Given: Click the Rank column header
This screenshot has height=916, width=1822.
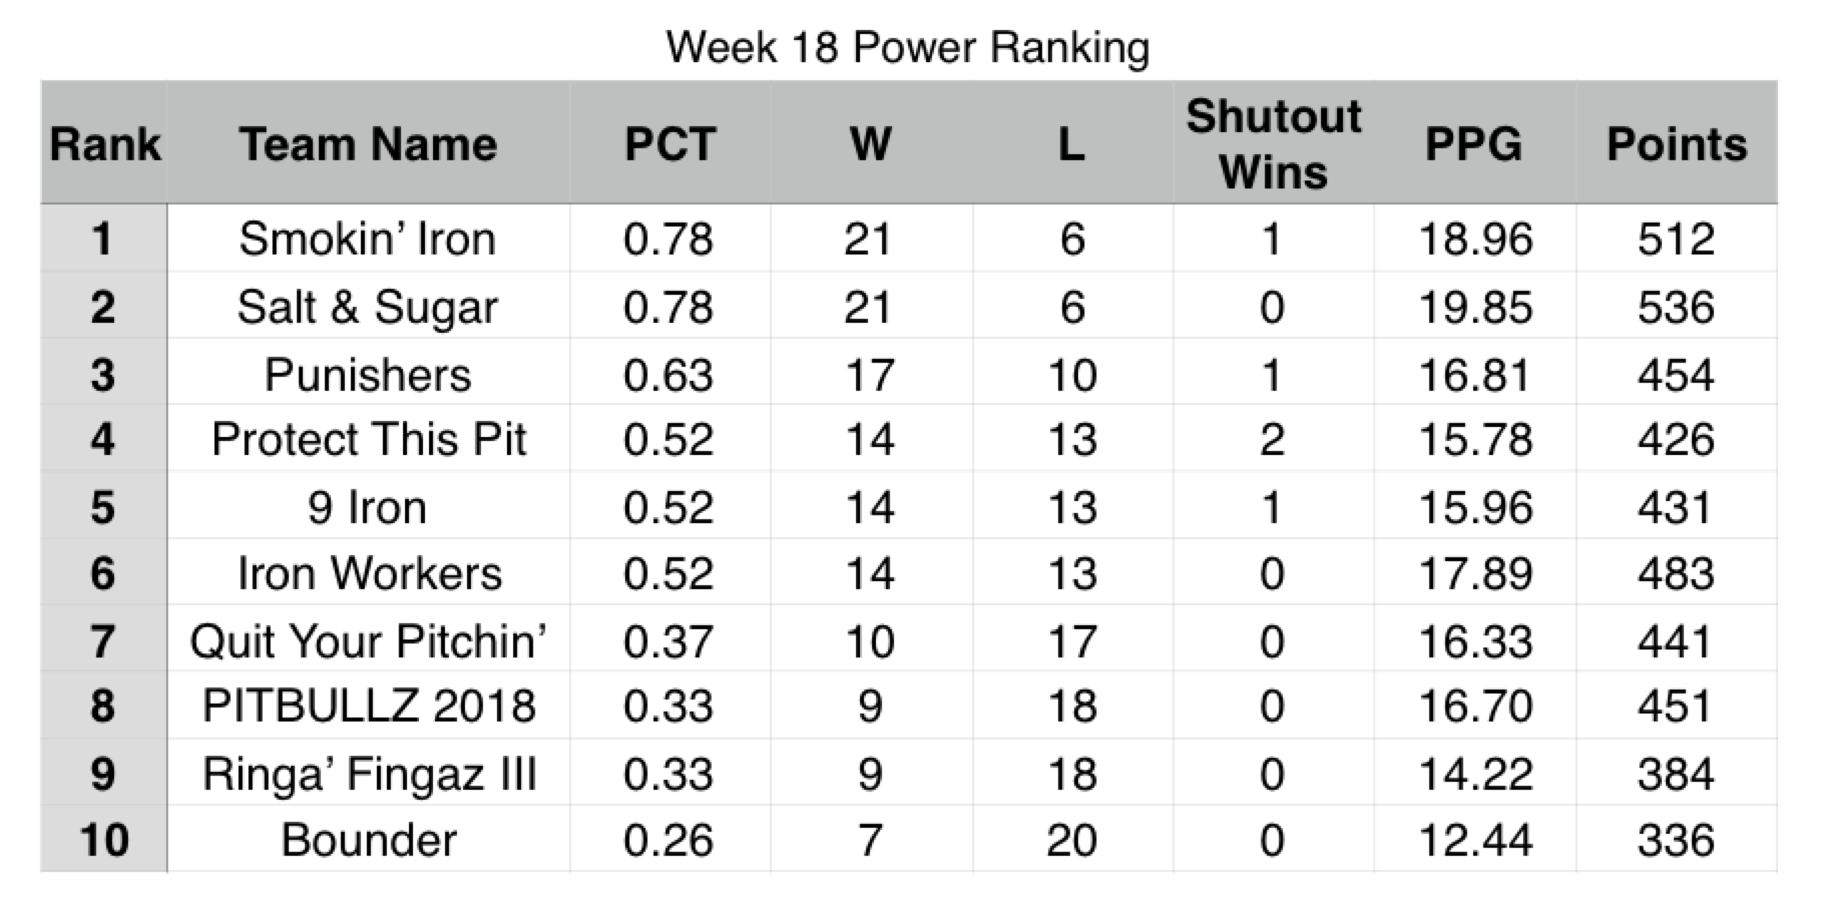Looking at the screenshot, I should (x=104, y=144).
